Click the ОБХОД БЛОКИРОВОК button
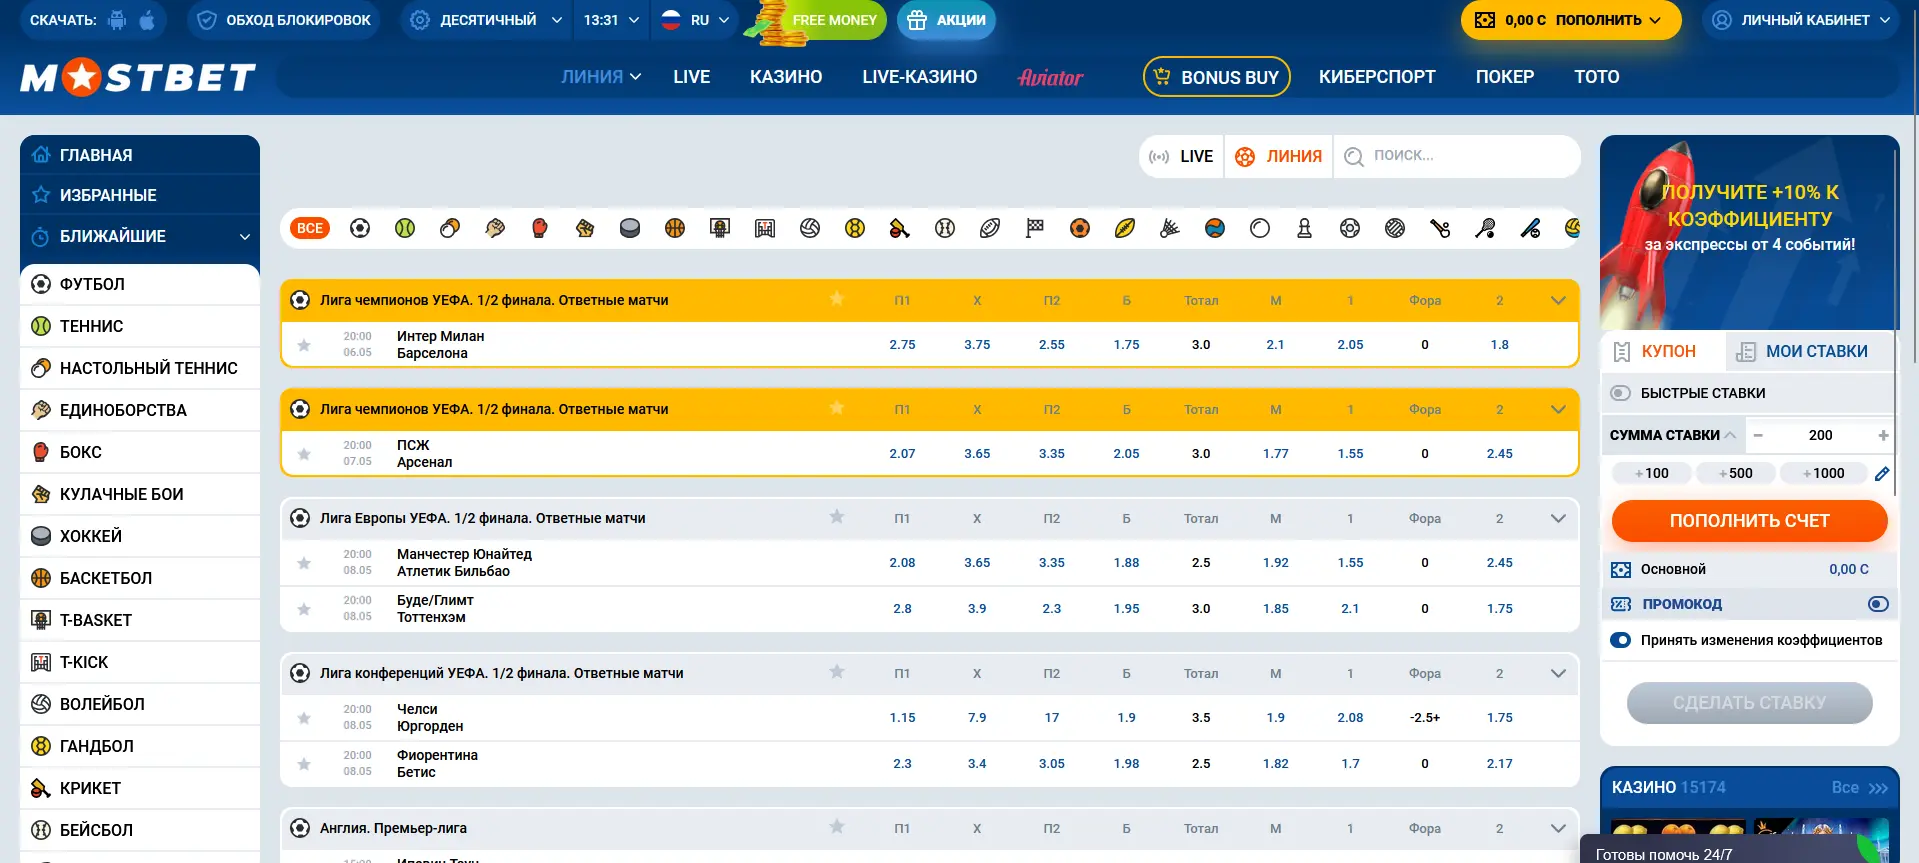1919x863 pixels. tap(285, 20)
